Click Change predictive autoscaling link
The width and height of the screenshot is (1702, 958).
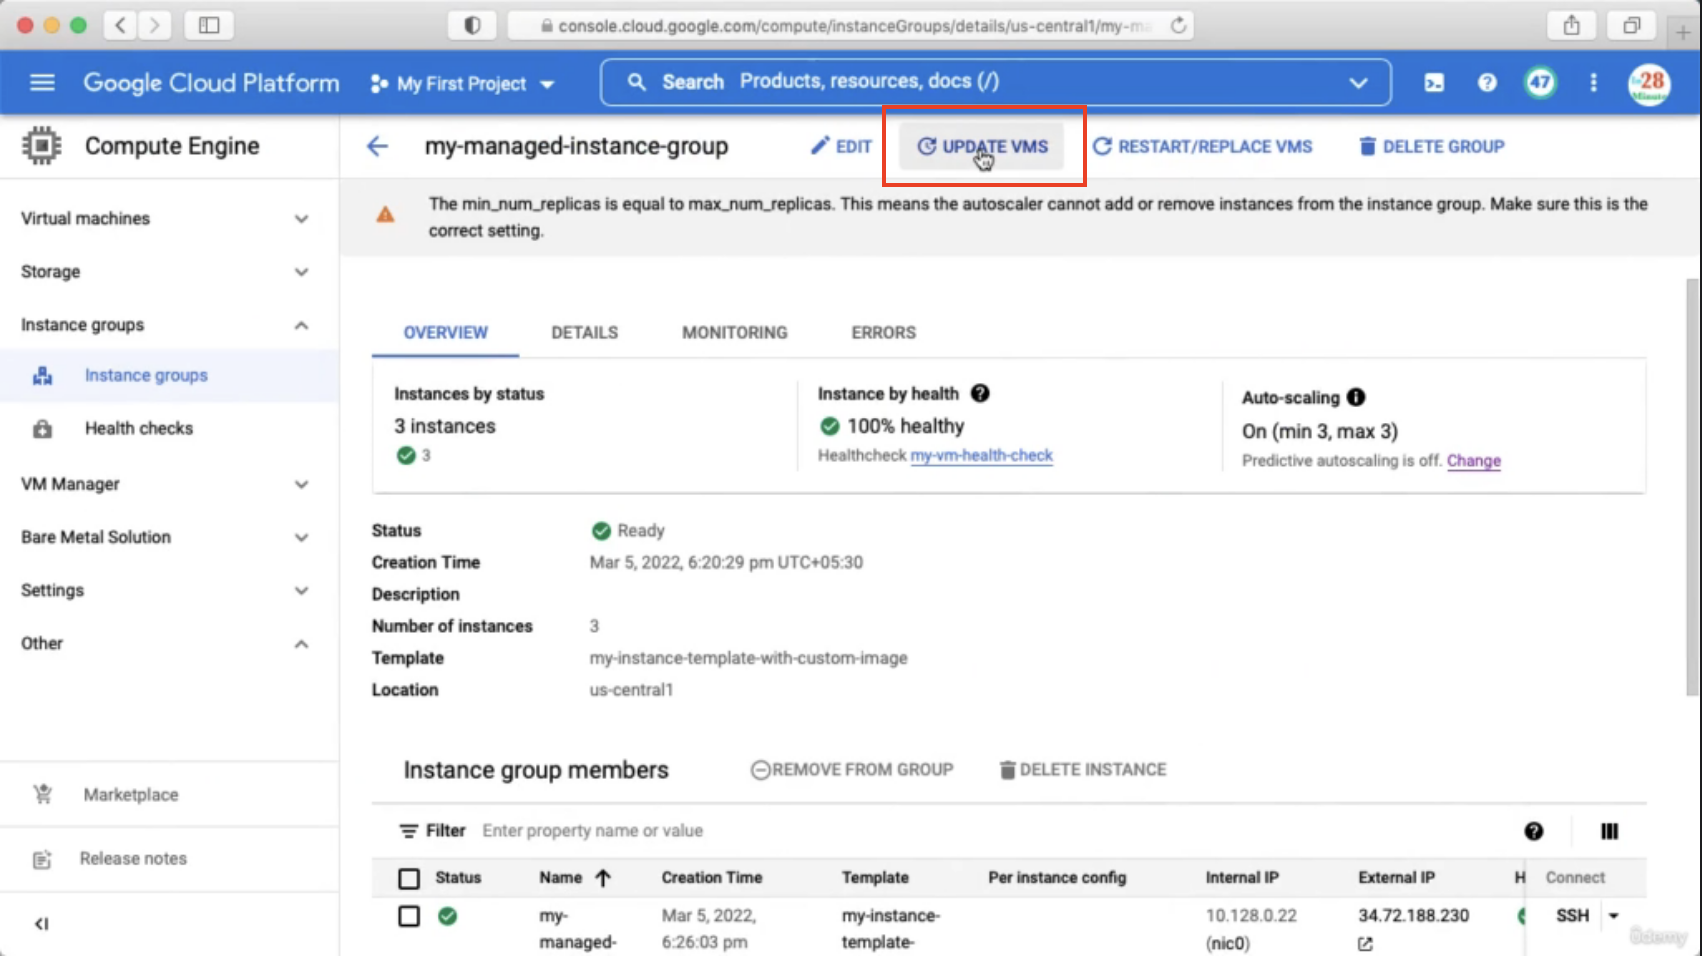click(1474, 461)
